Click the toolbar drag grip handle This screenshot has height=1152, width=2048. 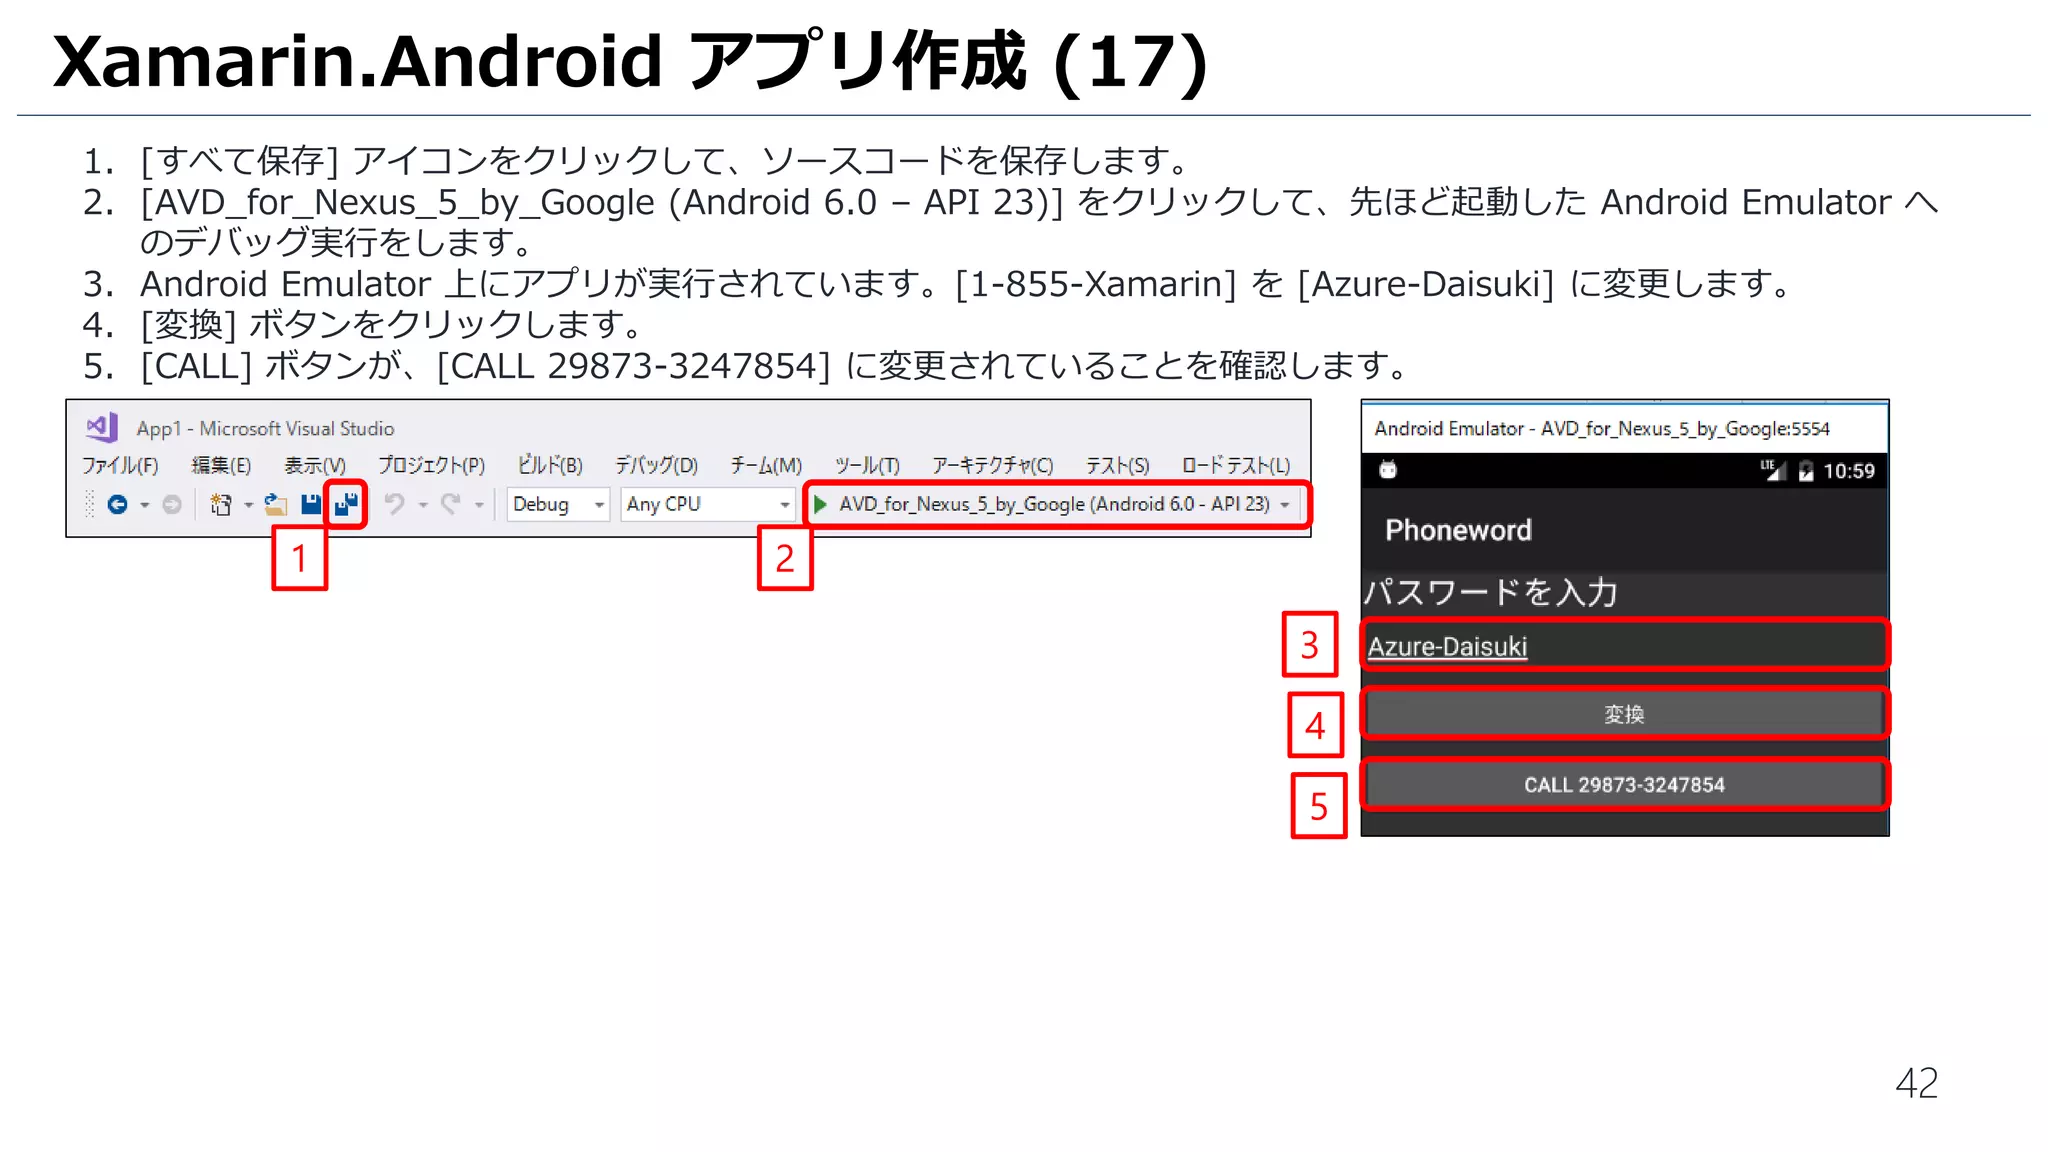[89, 504]
